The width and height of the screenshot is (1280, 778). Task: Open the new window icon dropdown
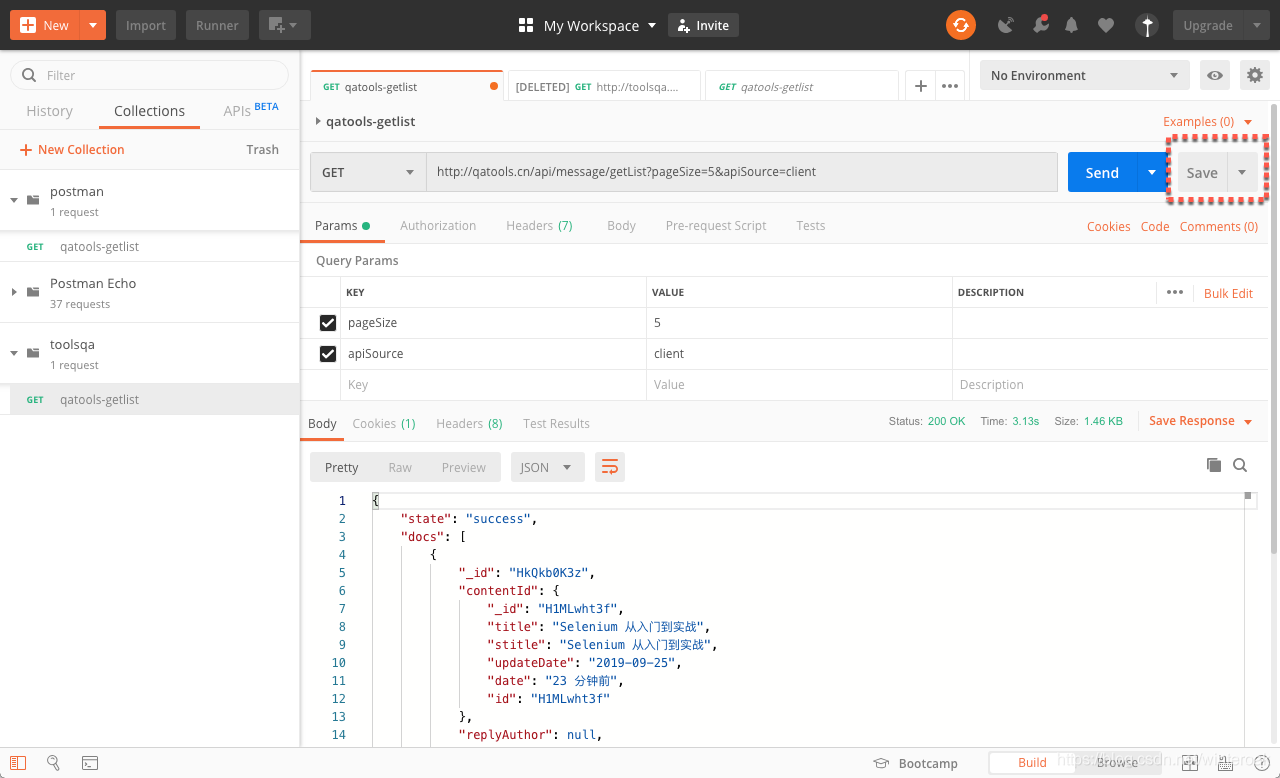284,25
